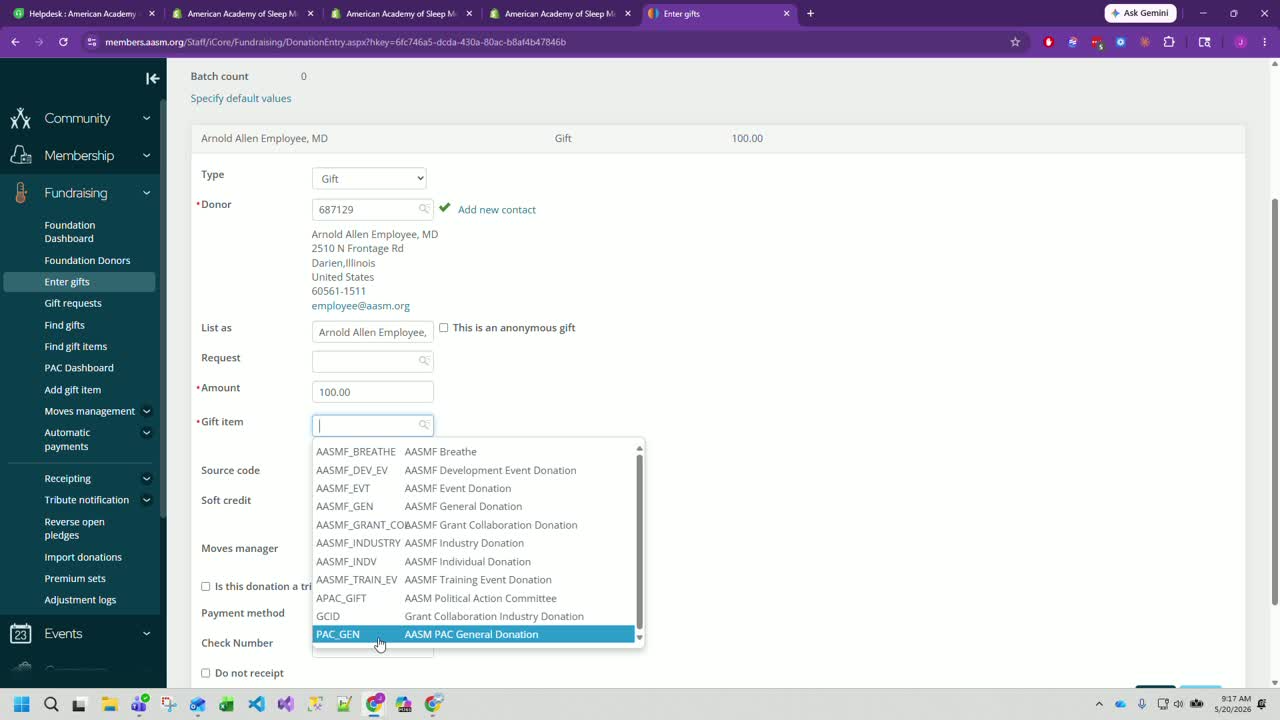The image size is (1280, 720).
Task: Open Windows Start menu
Action: 22,704
